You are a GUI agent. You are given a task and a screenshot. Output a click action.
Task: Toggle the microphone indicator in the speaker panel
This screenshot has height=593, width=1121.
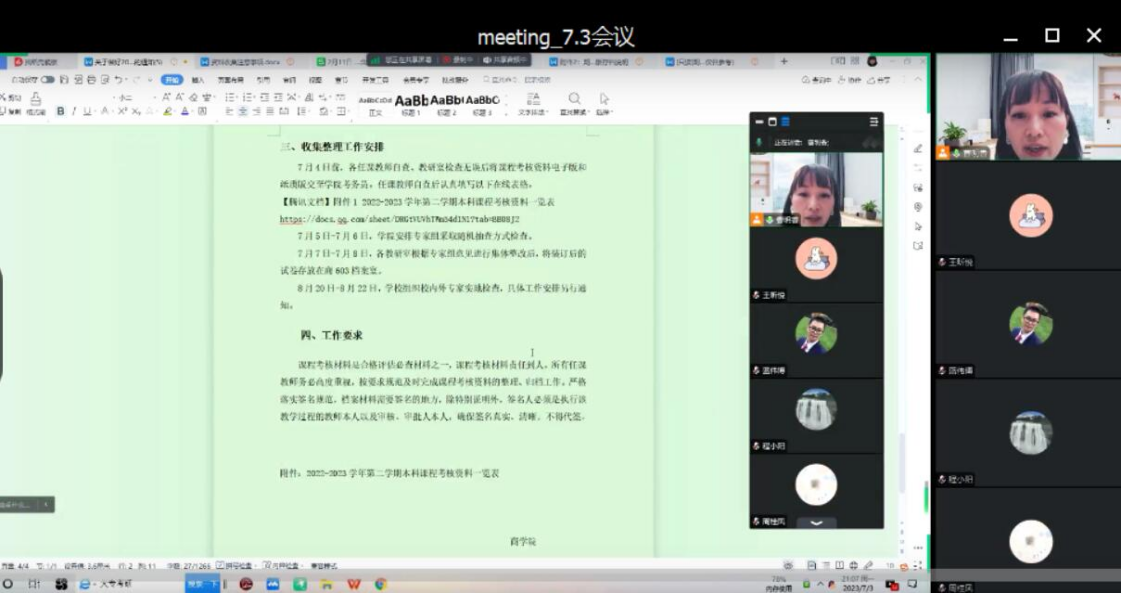click(759, 143)
